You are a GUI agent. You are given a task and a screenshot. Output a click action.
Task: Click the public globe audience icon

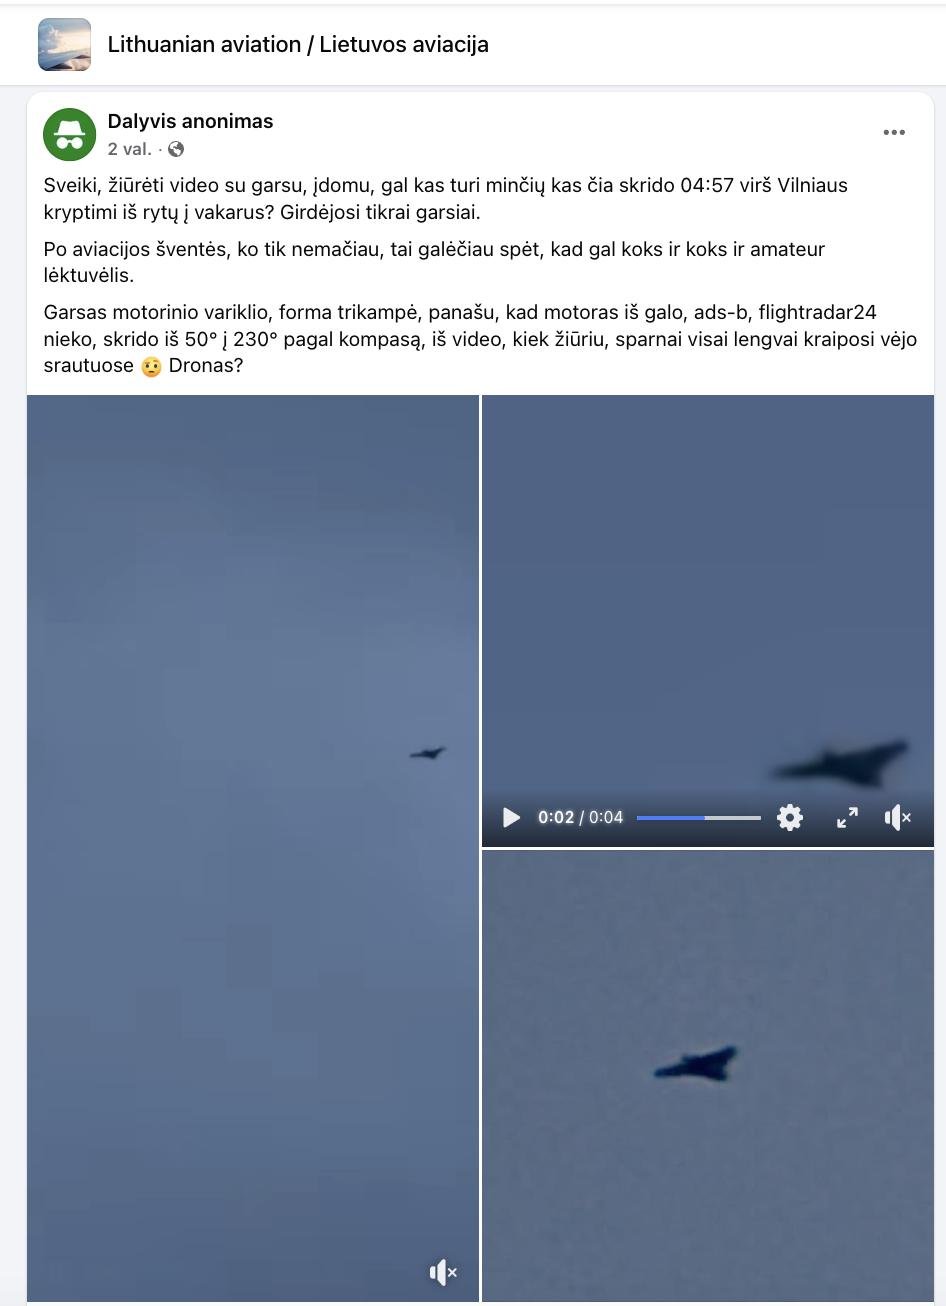(176, 149)
